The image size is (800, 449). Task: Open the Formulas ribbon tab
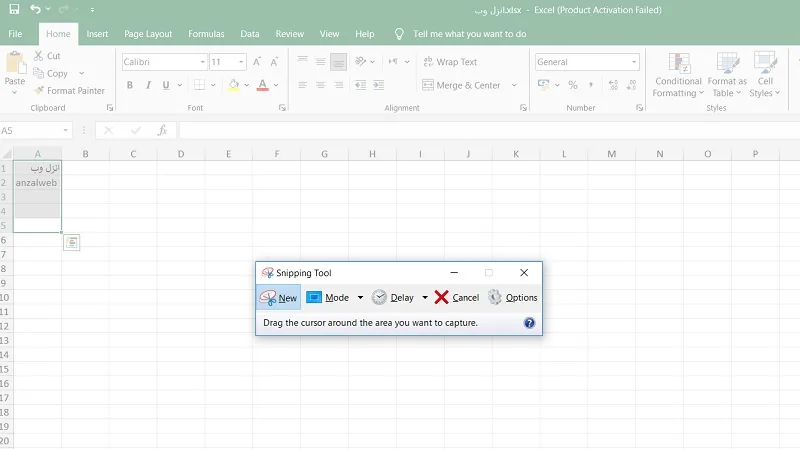(x=206, y=34)
